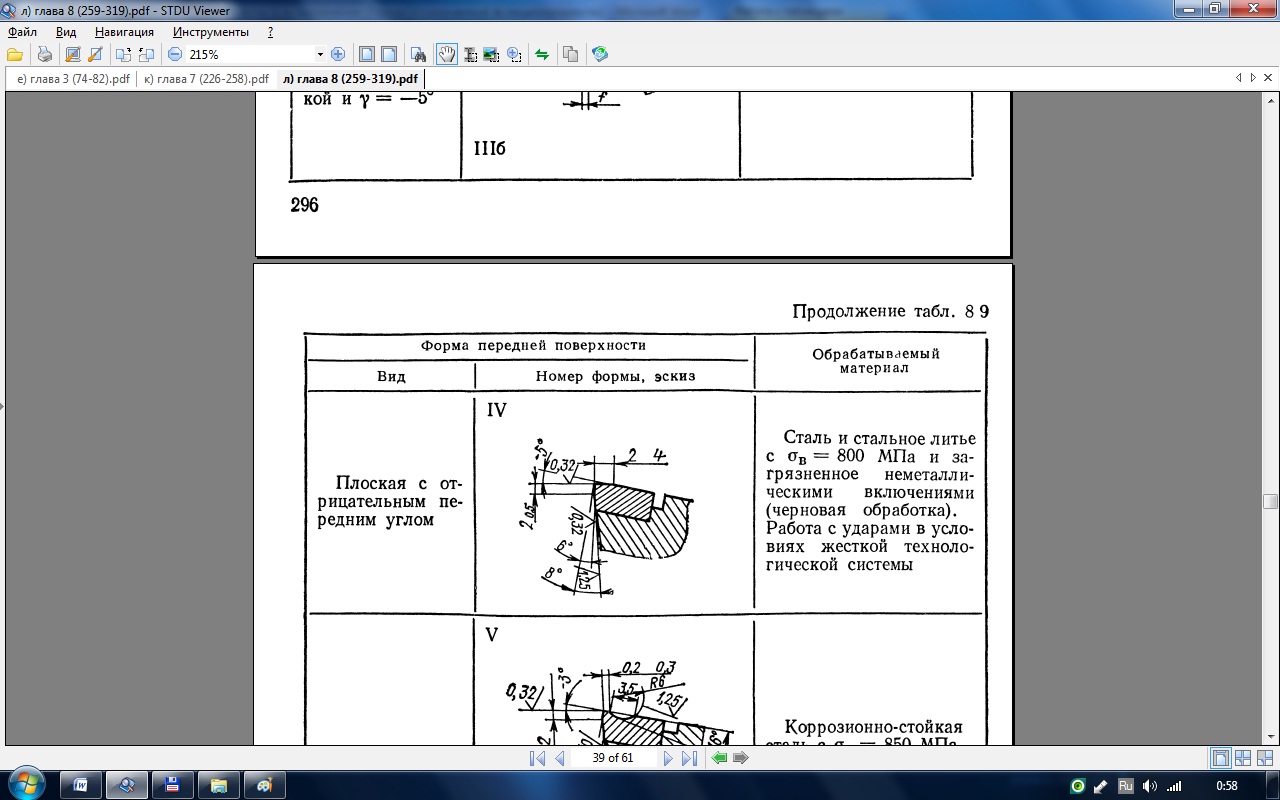Go to last page button
1280x800 pixels.
coord(689,758)
